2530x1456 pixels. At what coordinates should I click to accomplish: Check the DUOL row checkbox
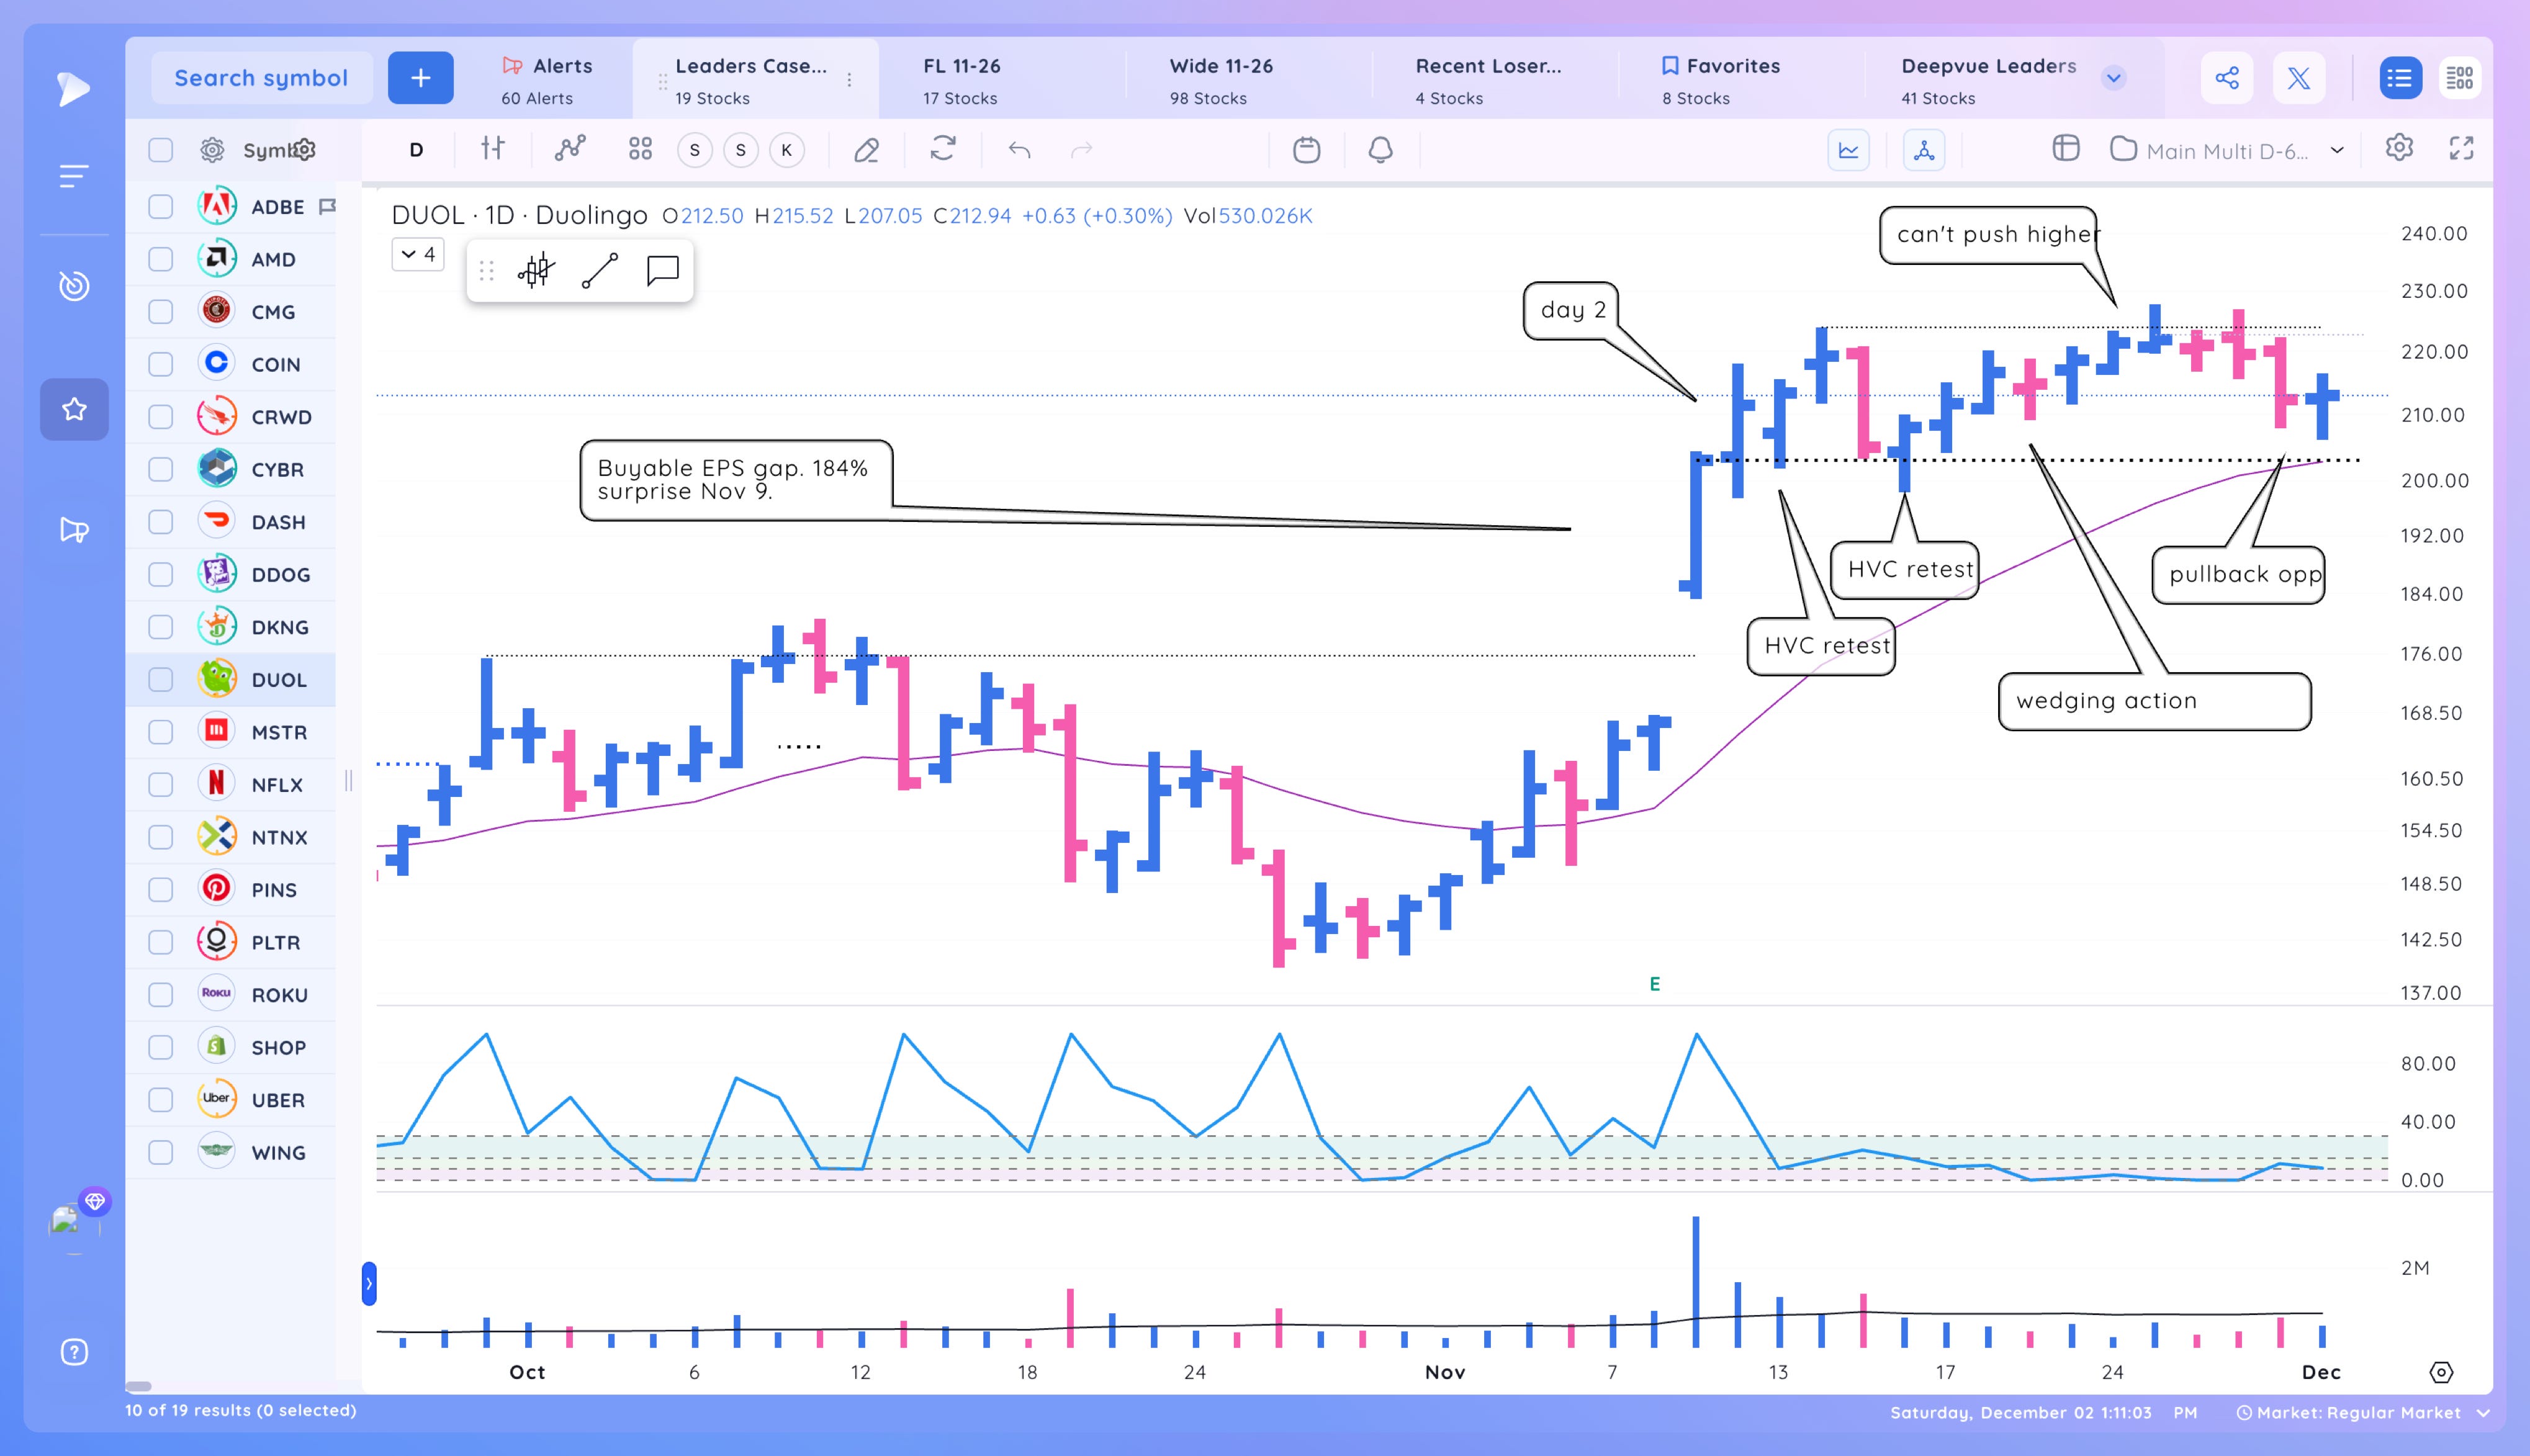point(160,680)
